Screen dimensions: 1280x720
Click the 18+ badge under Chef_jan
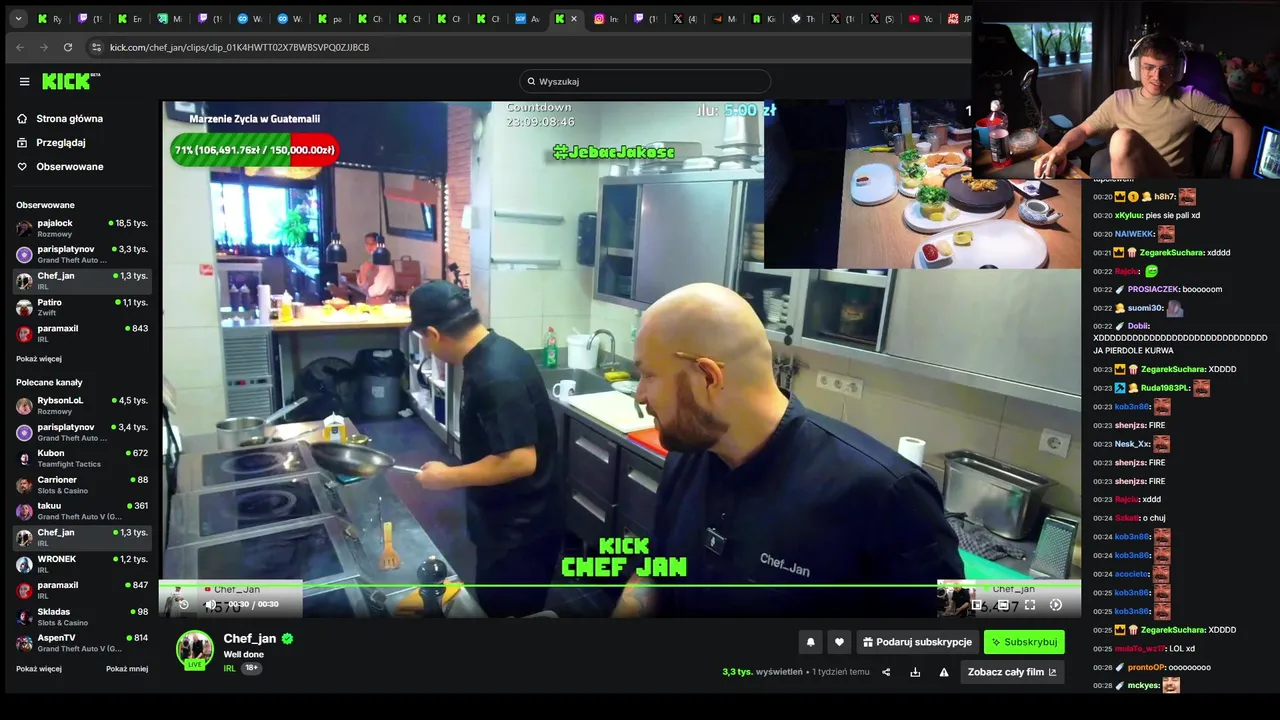pyautogui.click(x=251, y=668)
